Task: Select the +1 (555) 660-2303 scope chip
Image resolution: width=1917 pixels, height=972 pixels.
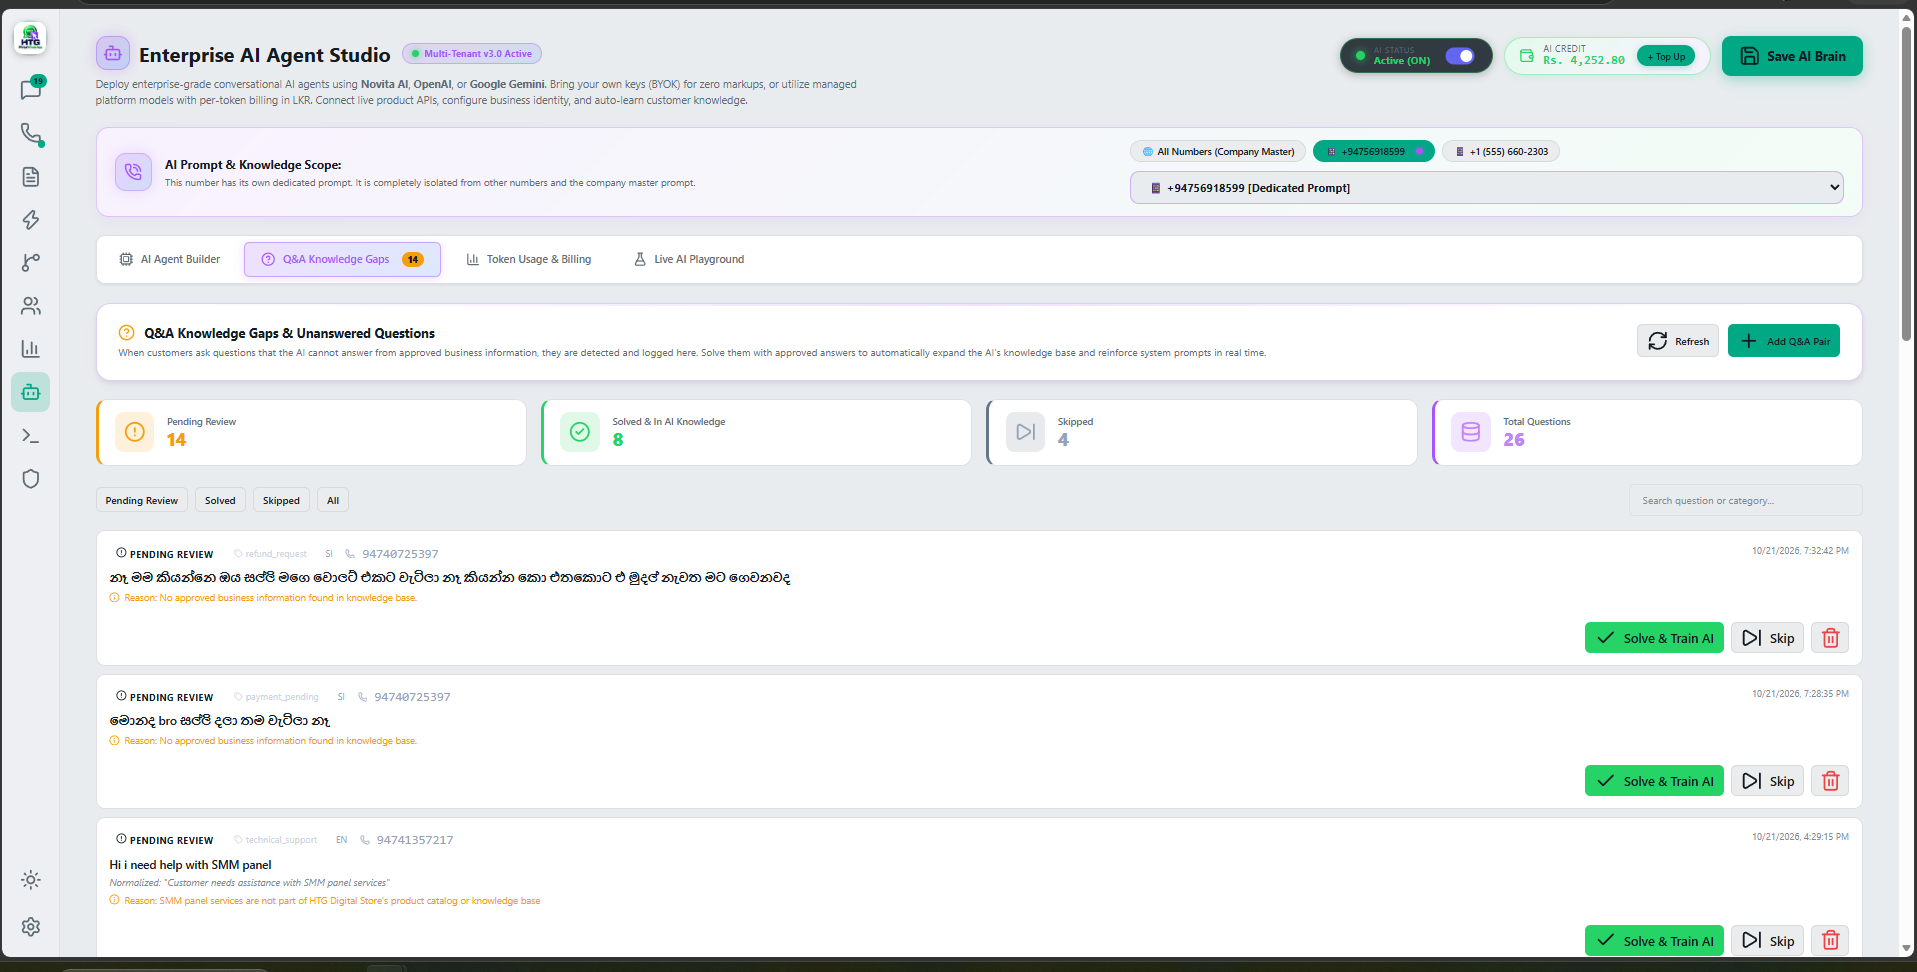Action: pos(1501,152)
